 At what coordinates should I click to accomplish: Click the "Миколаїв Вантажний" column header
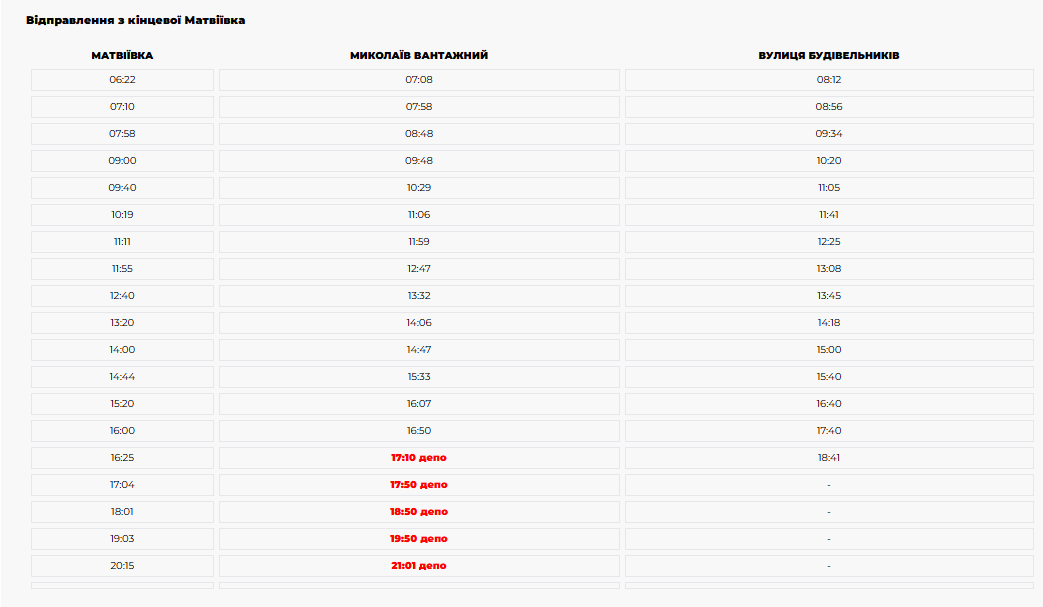pyautogui.click(x=419, y=56)
